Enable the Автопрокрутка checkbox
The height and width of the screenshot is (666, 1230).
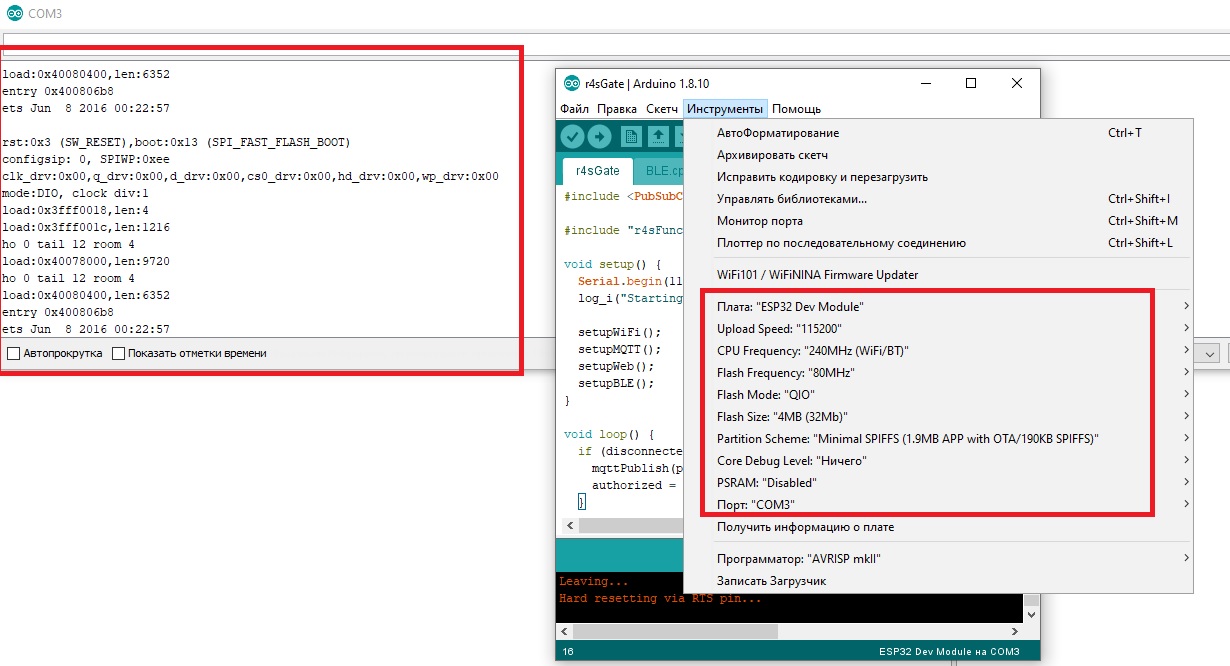coord(13,353)
